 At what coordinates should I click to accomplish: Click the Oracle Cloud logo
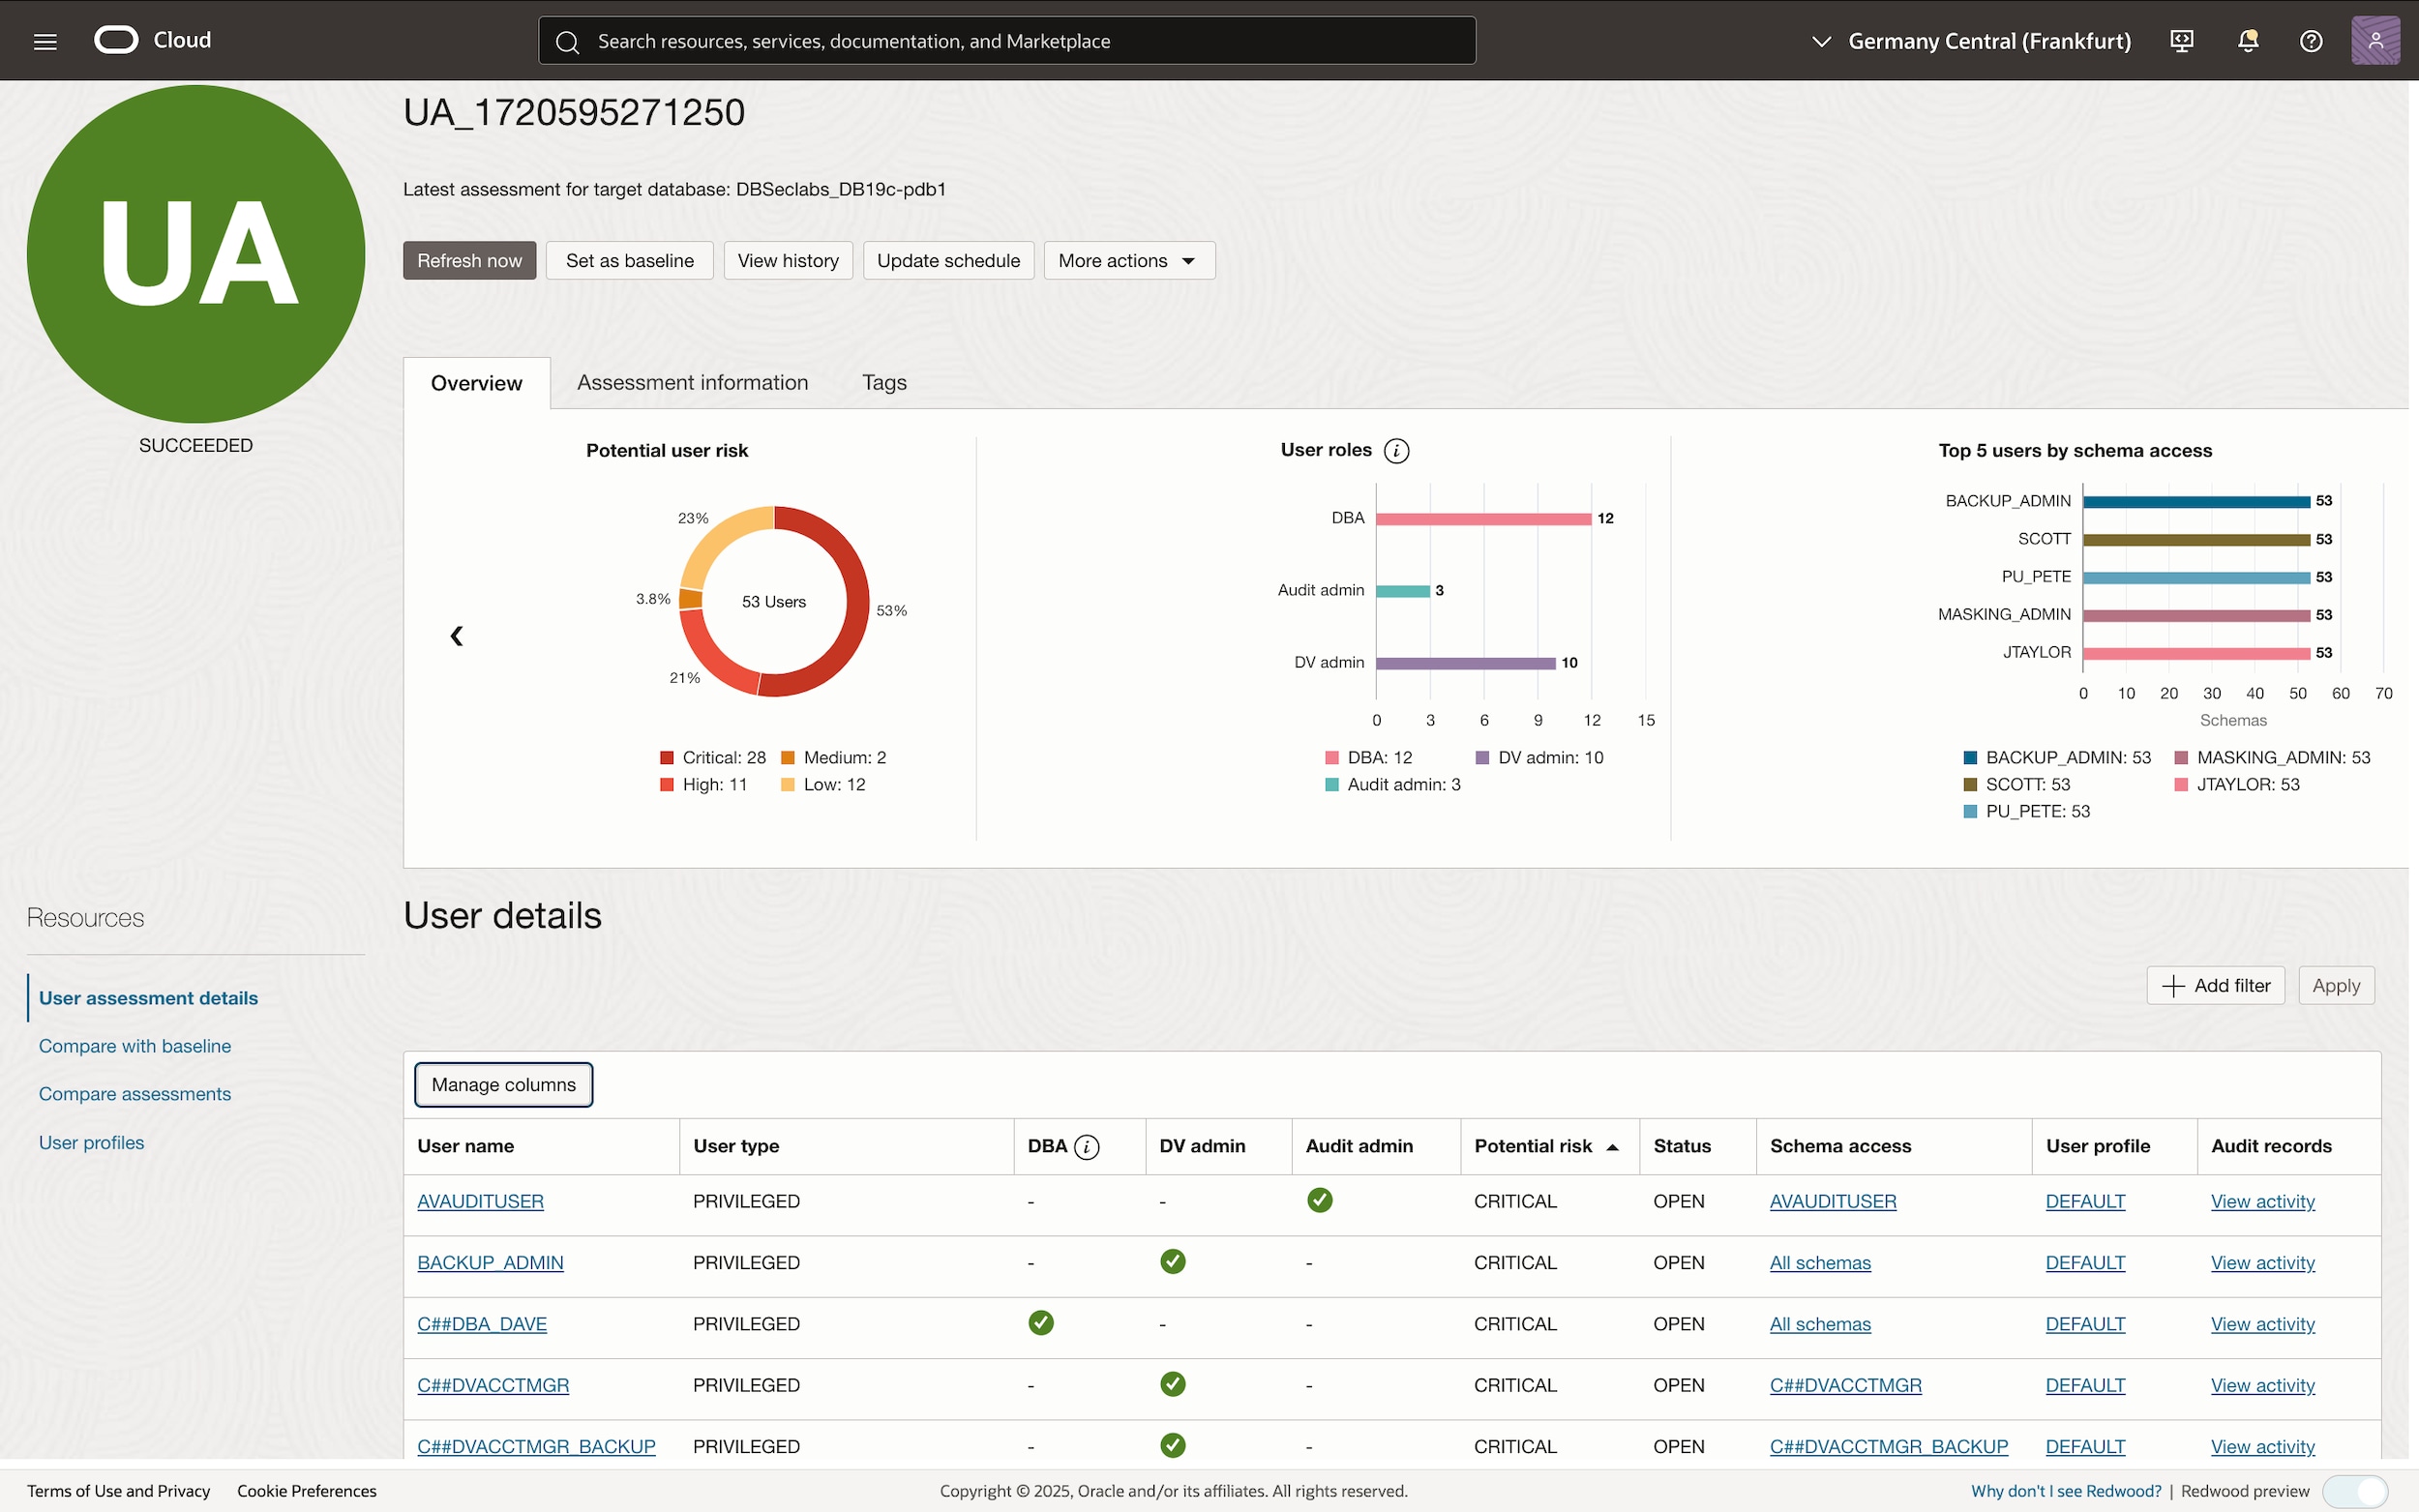[117, 39]
